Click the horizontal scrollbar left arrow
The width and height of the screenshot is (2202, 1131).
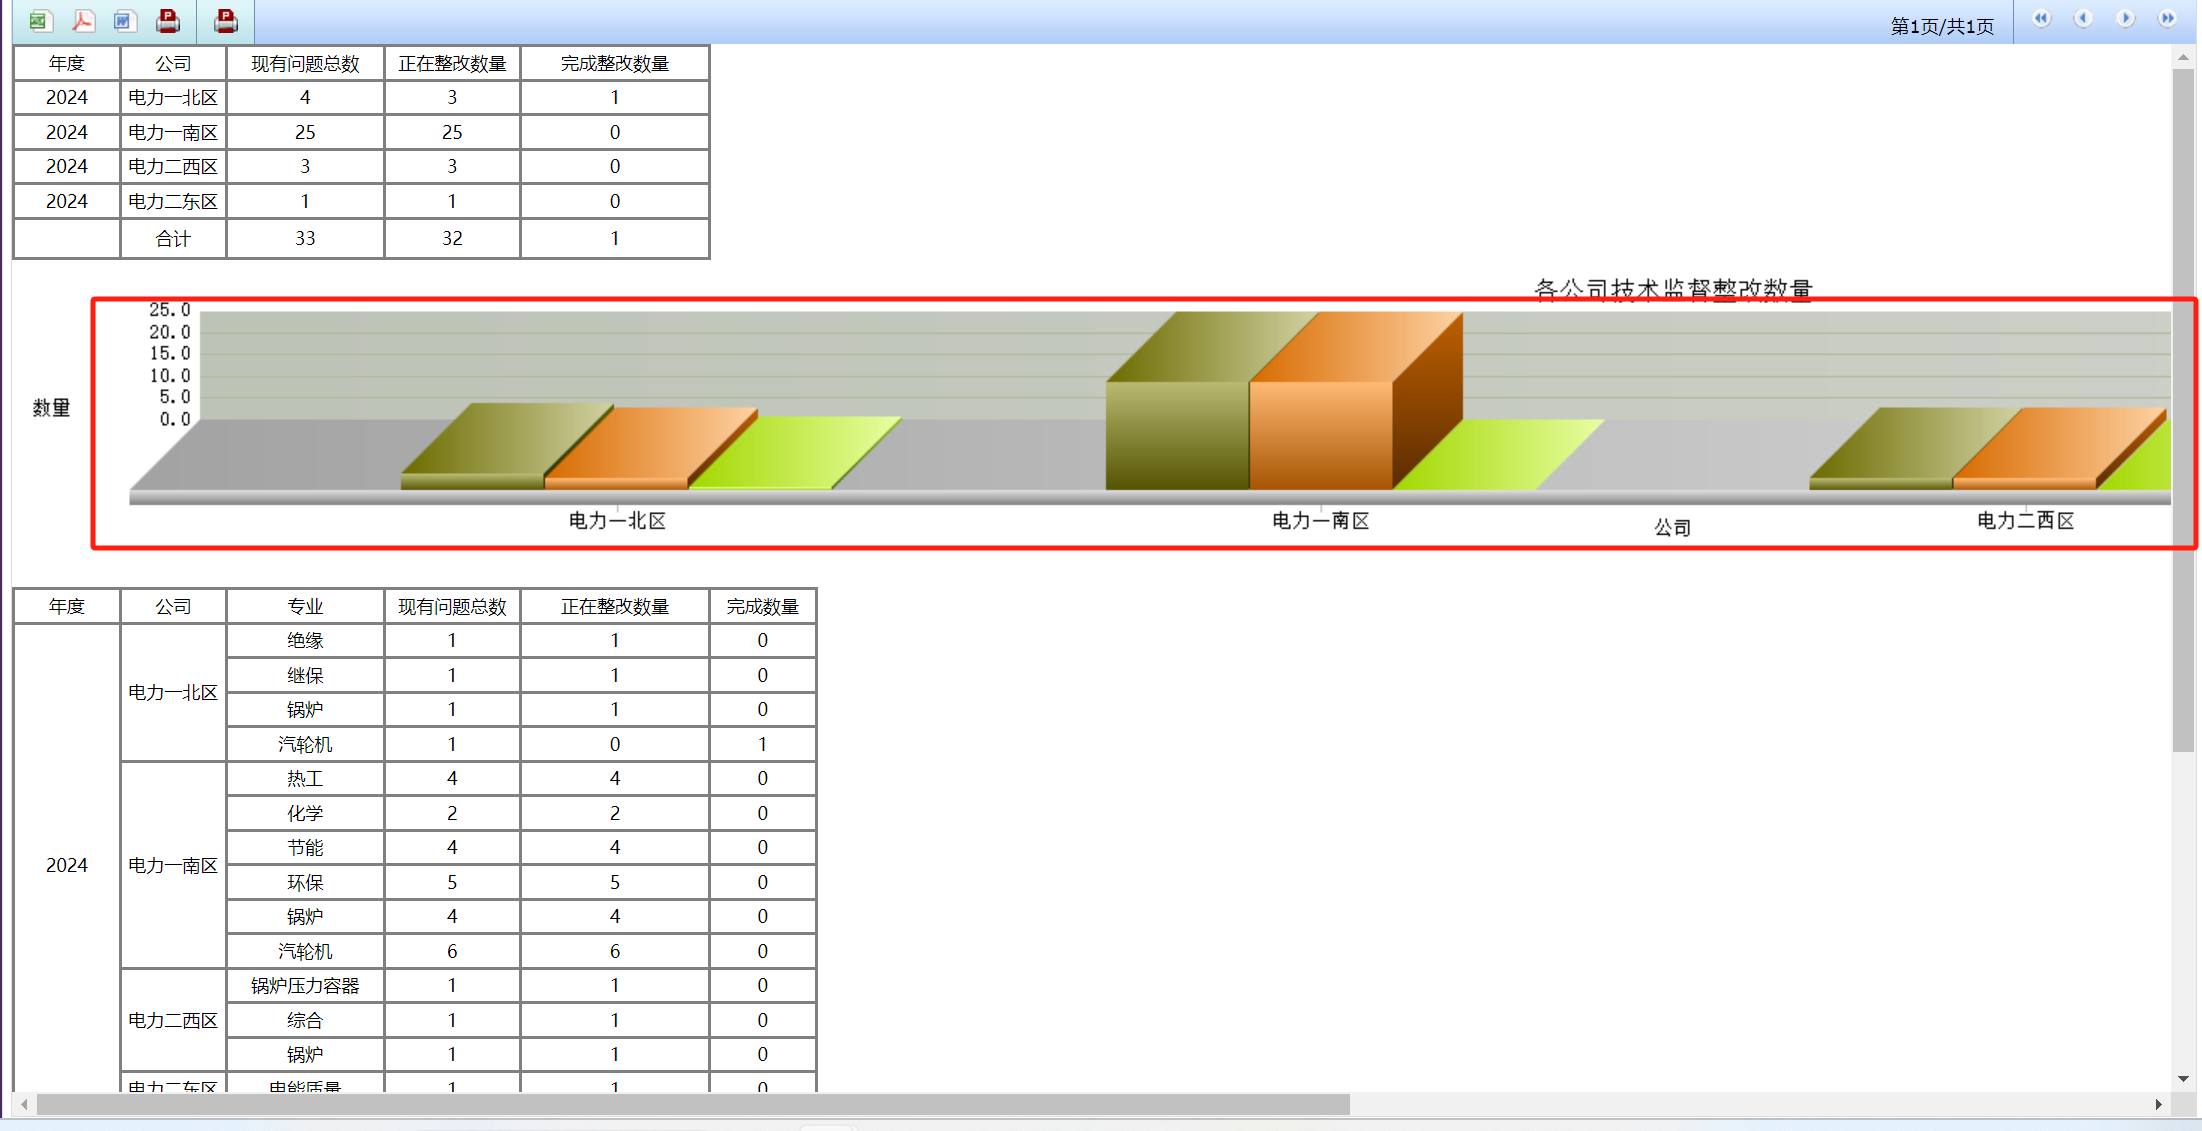(24, 1105)
